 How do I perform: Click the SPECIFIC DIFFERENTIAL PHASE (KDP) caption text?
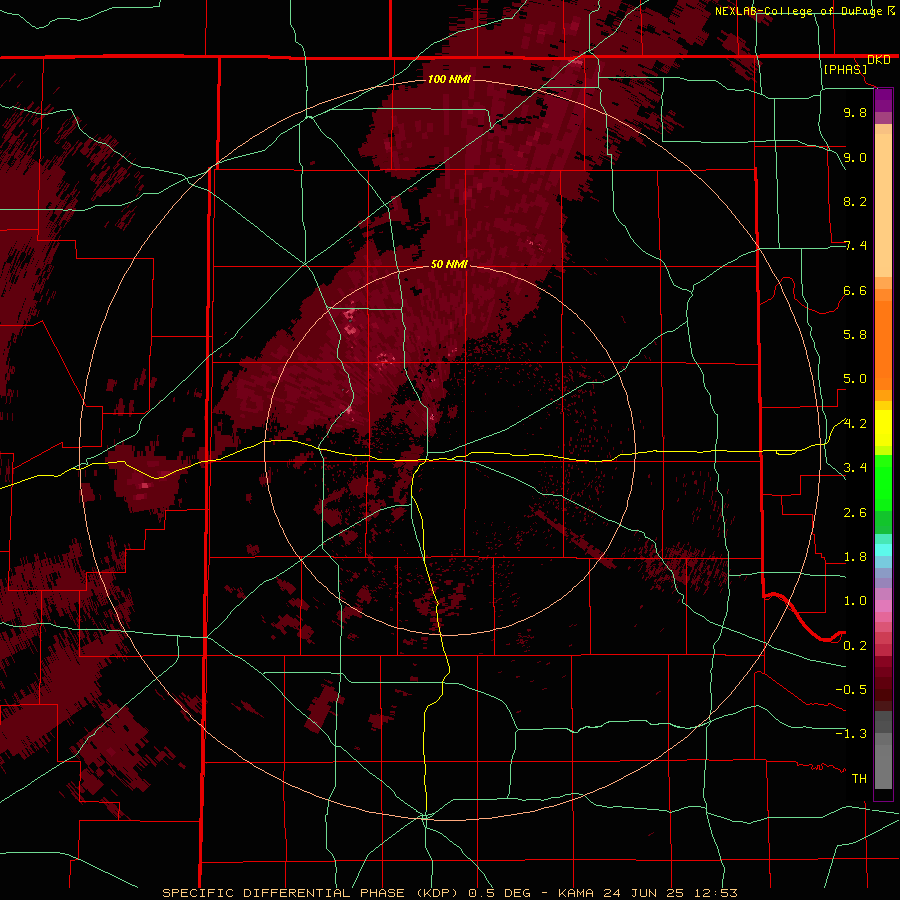tap(312, 893)
